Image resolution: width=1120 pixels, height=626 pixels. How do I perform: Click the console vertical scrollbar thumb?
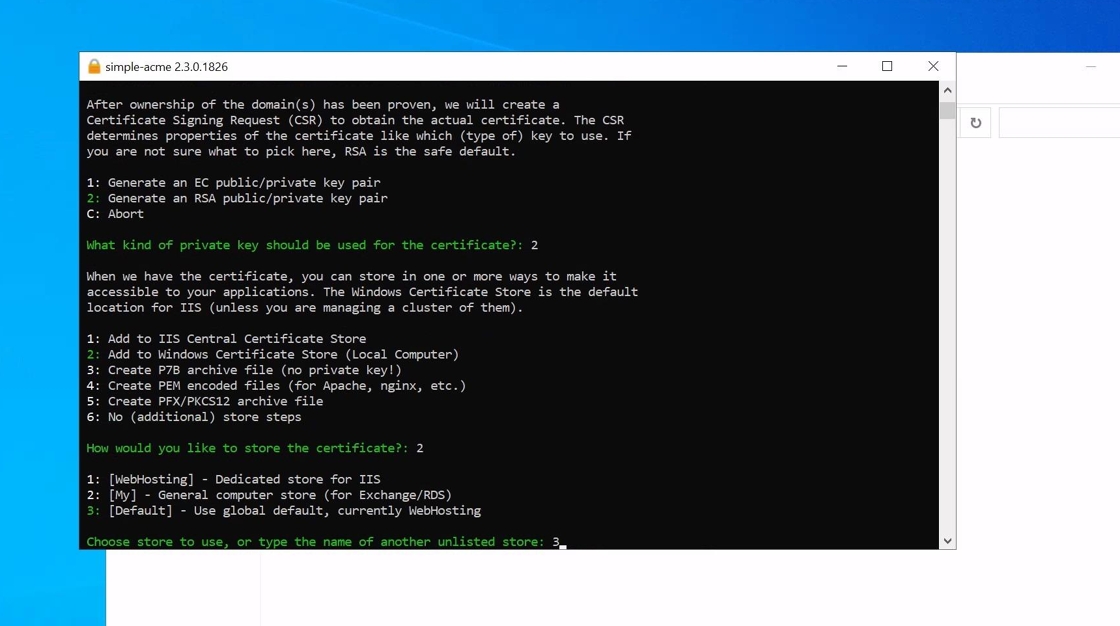(x=947, y=110)
